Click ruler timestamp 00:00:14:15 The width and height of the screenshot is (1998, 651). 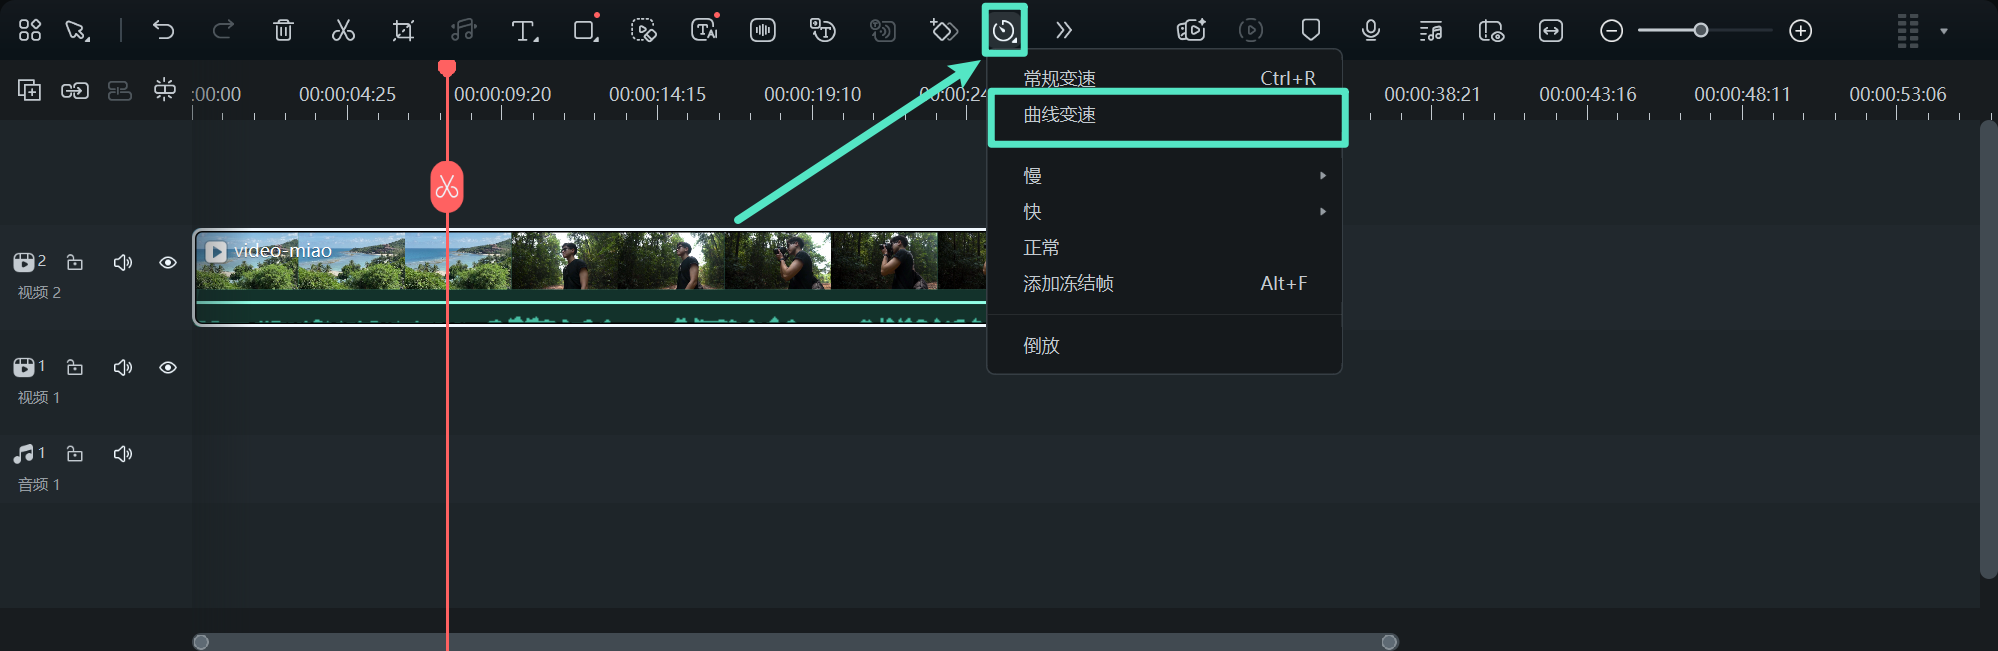click(657, 94)
